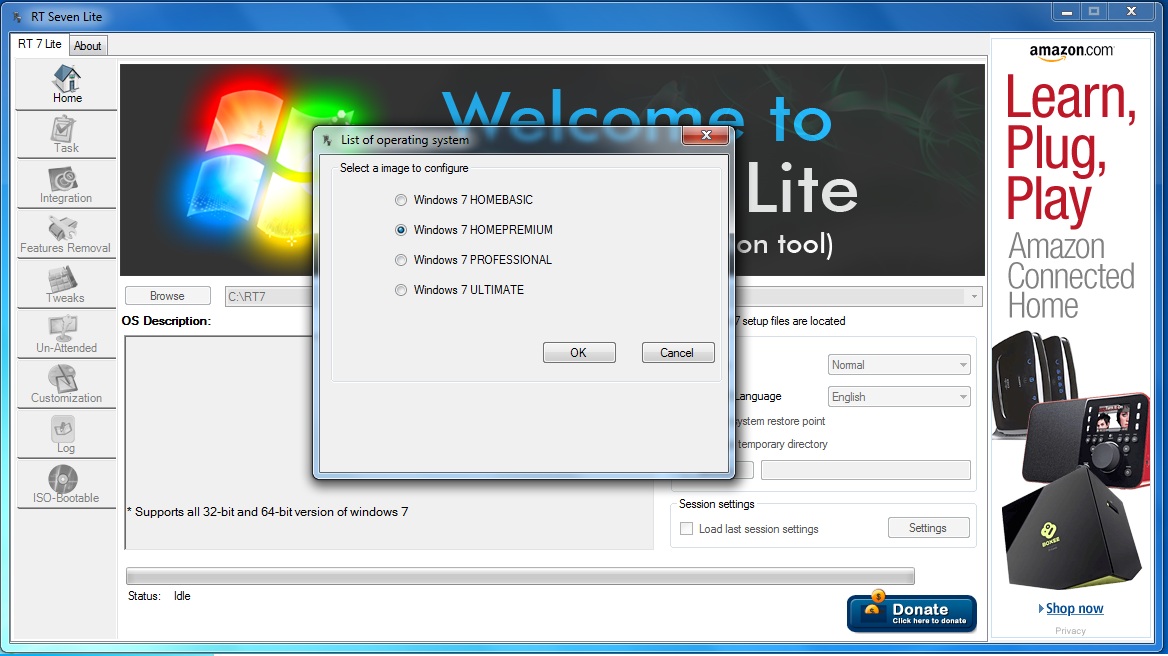Click the Privacy link in the ad
This screenshot has width=1168, height=656.
pos(1070,631)
